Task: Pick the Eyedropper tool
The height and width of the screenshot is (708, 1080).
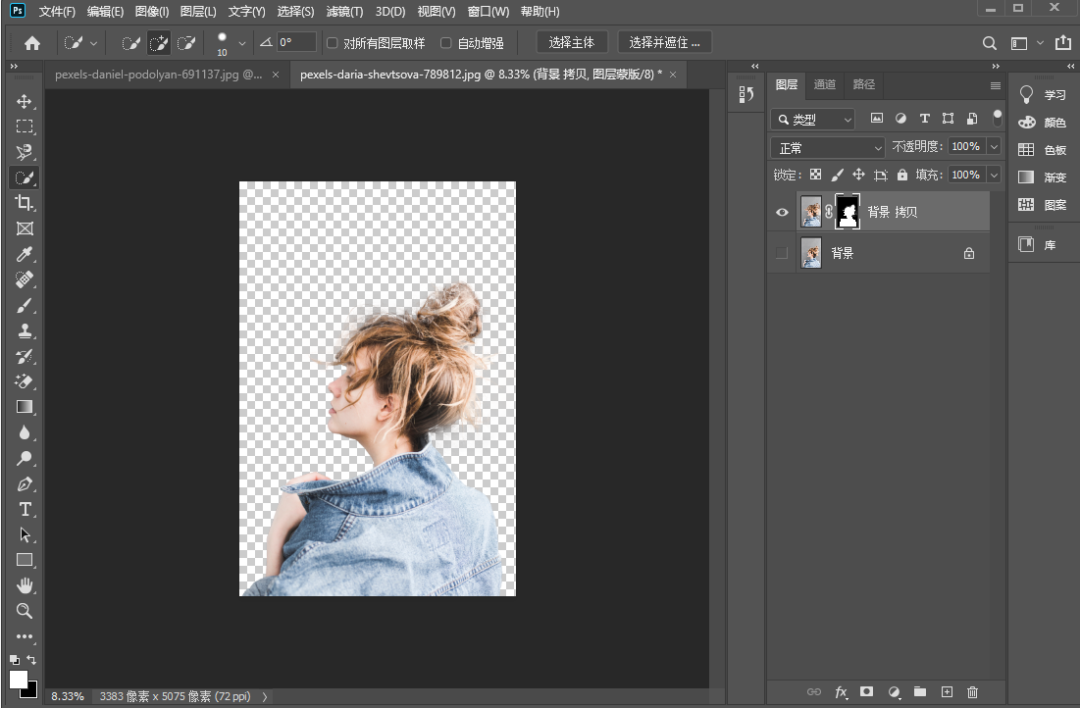Action: [x=25, y=254]
